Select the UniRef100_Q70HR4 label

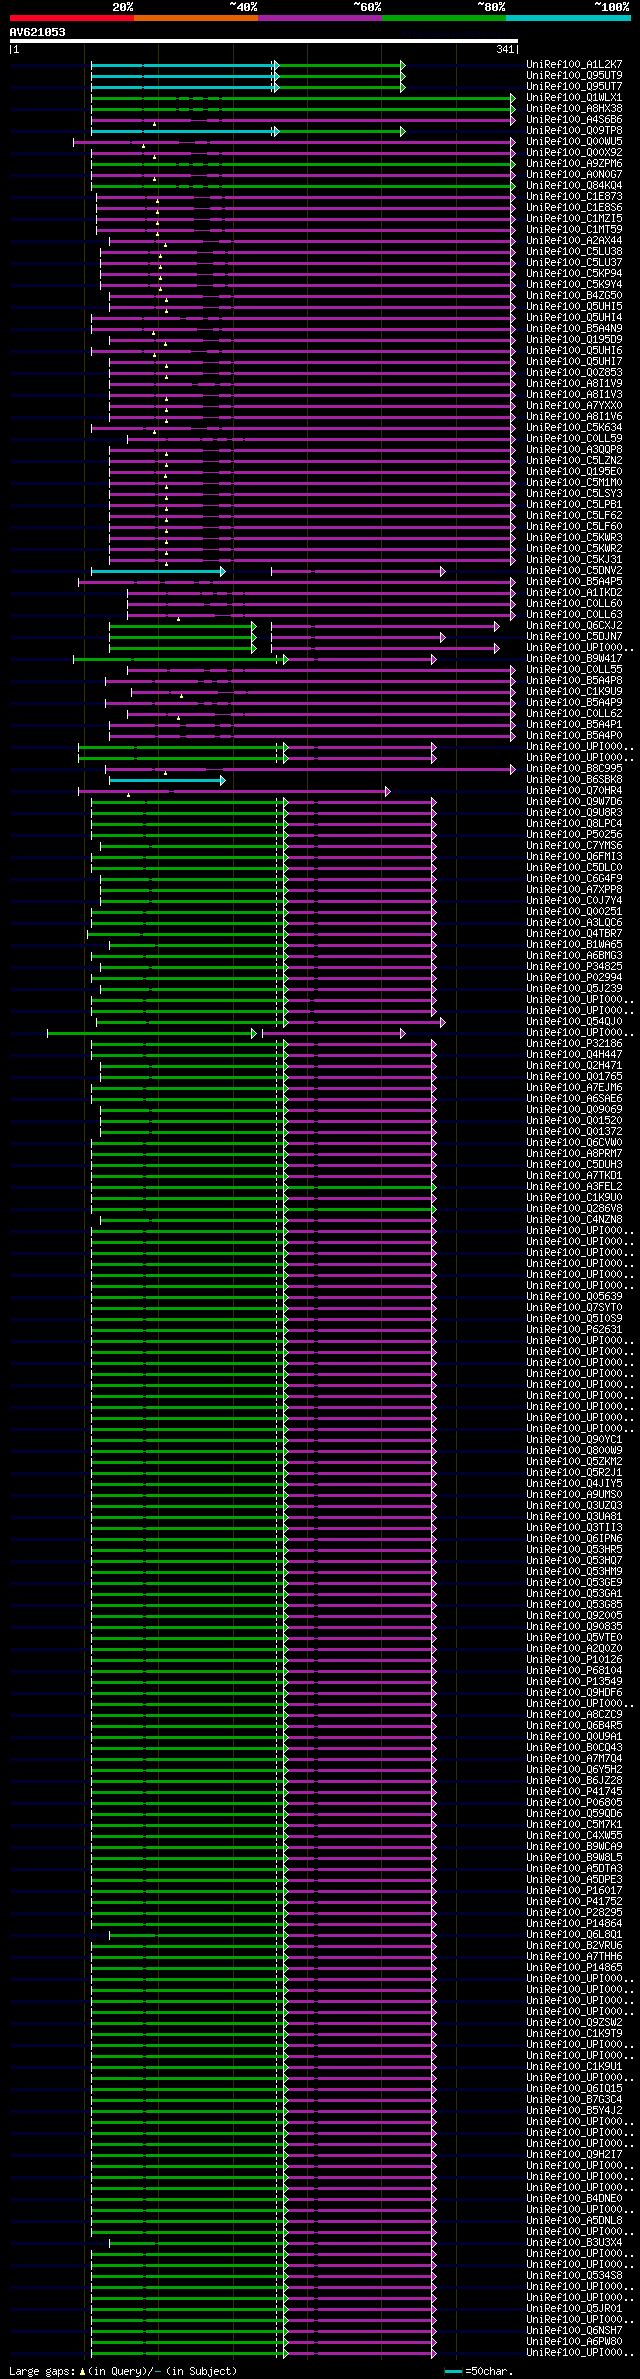point(574,791)
